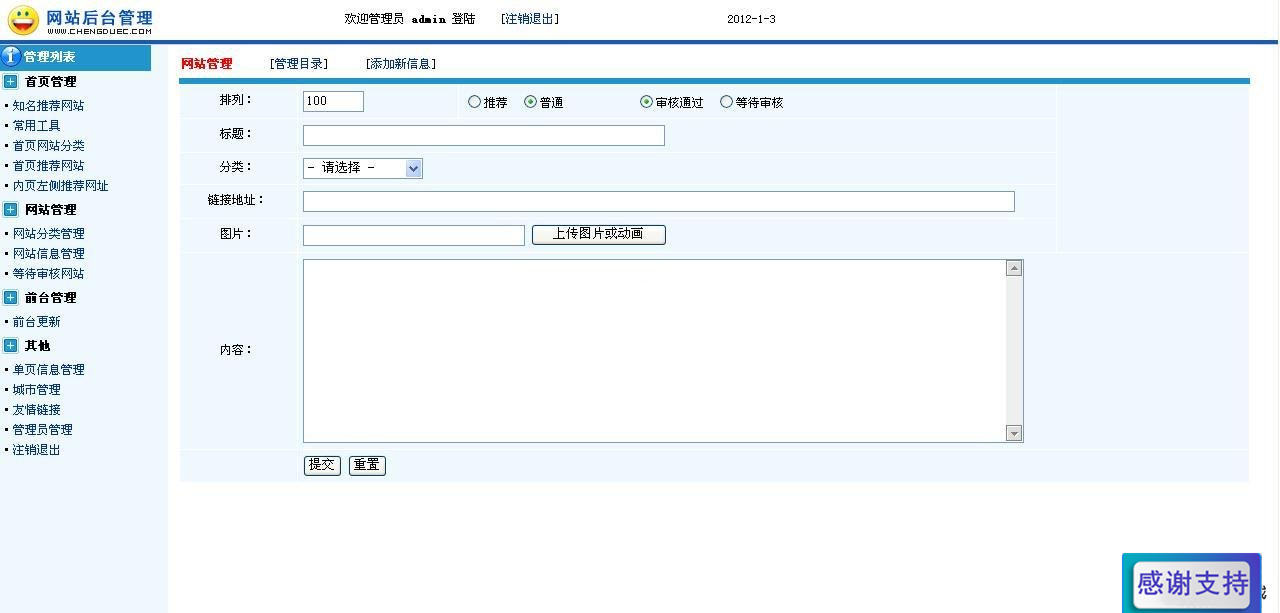1280x613 pixels.
Task: Click the smiley face site logo
Action: (x=23, y=20)
